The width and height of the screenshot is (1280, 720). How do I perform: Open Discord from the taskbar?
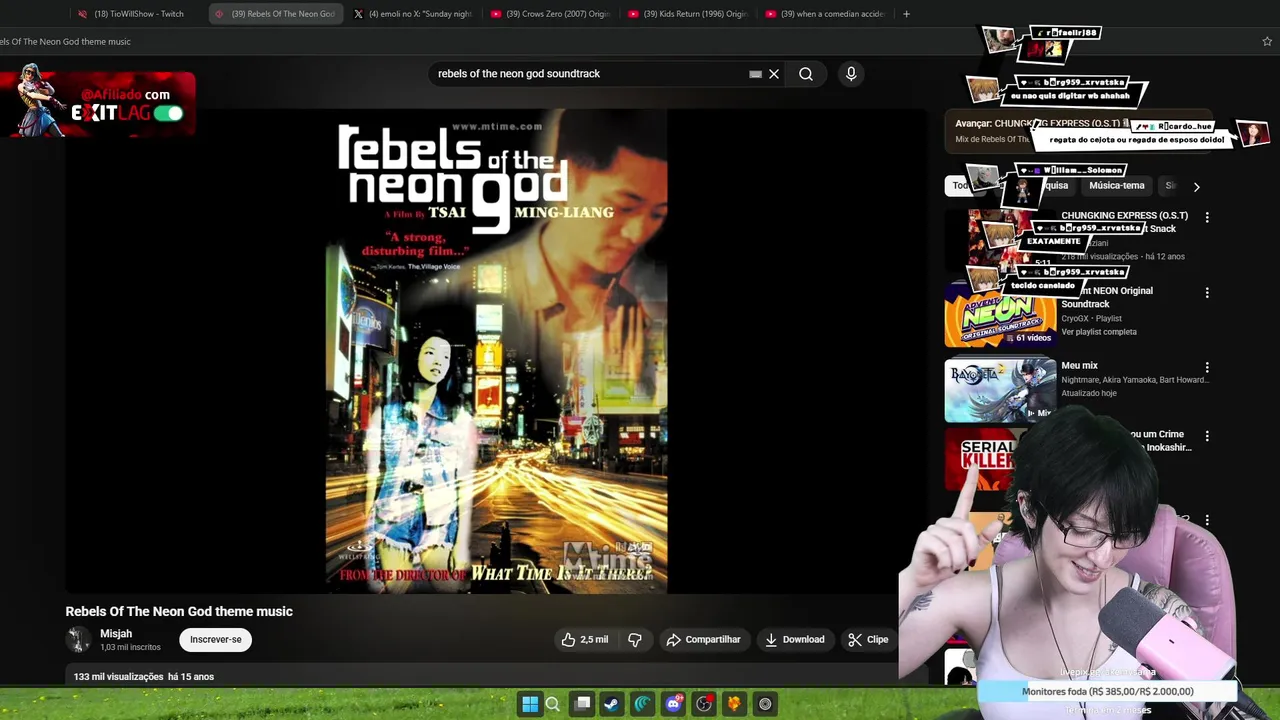coord(674,704)
